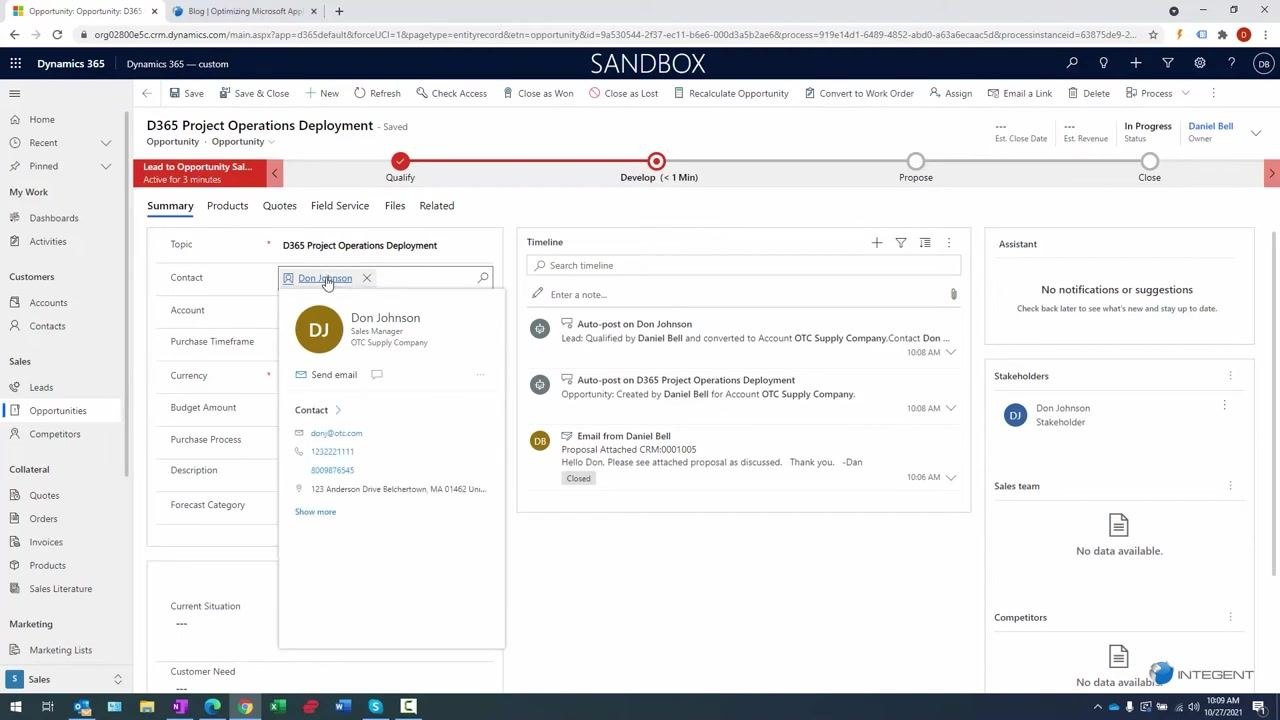Open Opportunities in the left navigation
The width and height of the screenshot is (1280, 720).
tap(58, 410)
